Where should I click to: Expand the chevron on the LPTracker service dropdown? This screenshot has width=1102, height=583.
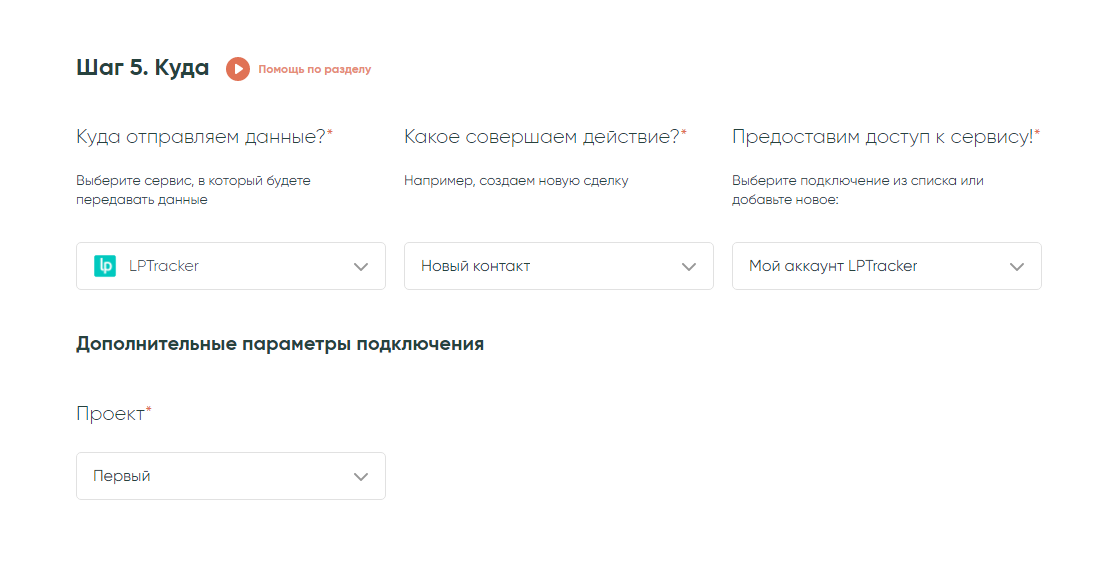(361, 267)
